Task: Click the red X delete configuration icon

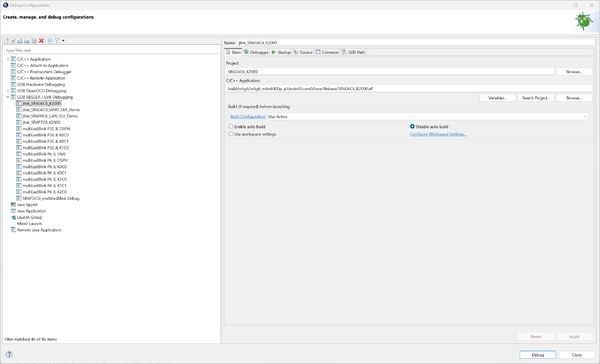Action: tap(41, 41)
